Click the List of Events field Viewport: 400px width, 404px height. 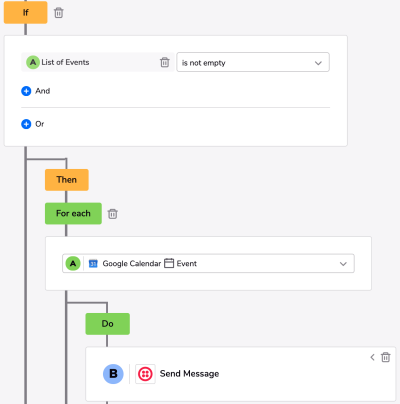(x=98, y=62)
